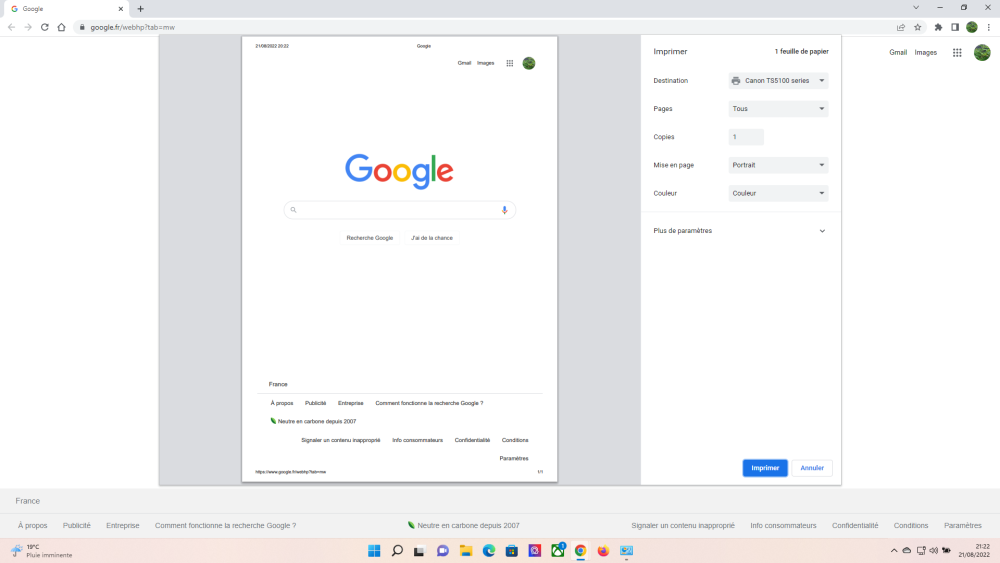Viewport: 1000px width, 563px height.
Task: Click Annuler to cancel printing
Action: pyautogui.click(x=812, y=468)
